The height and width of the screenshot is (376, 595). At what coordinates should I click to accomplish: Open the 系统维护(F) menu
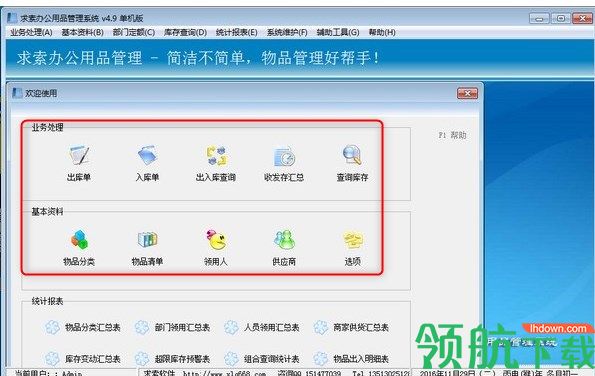point(287,33)
